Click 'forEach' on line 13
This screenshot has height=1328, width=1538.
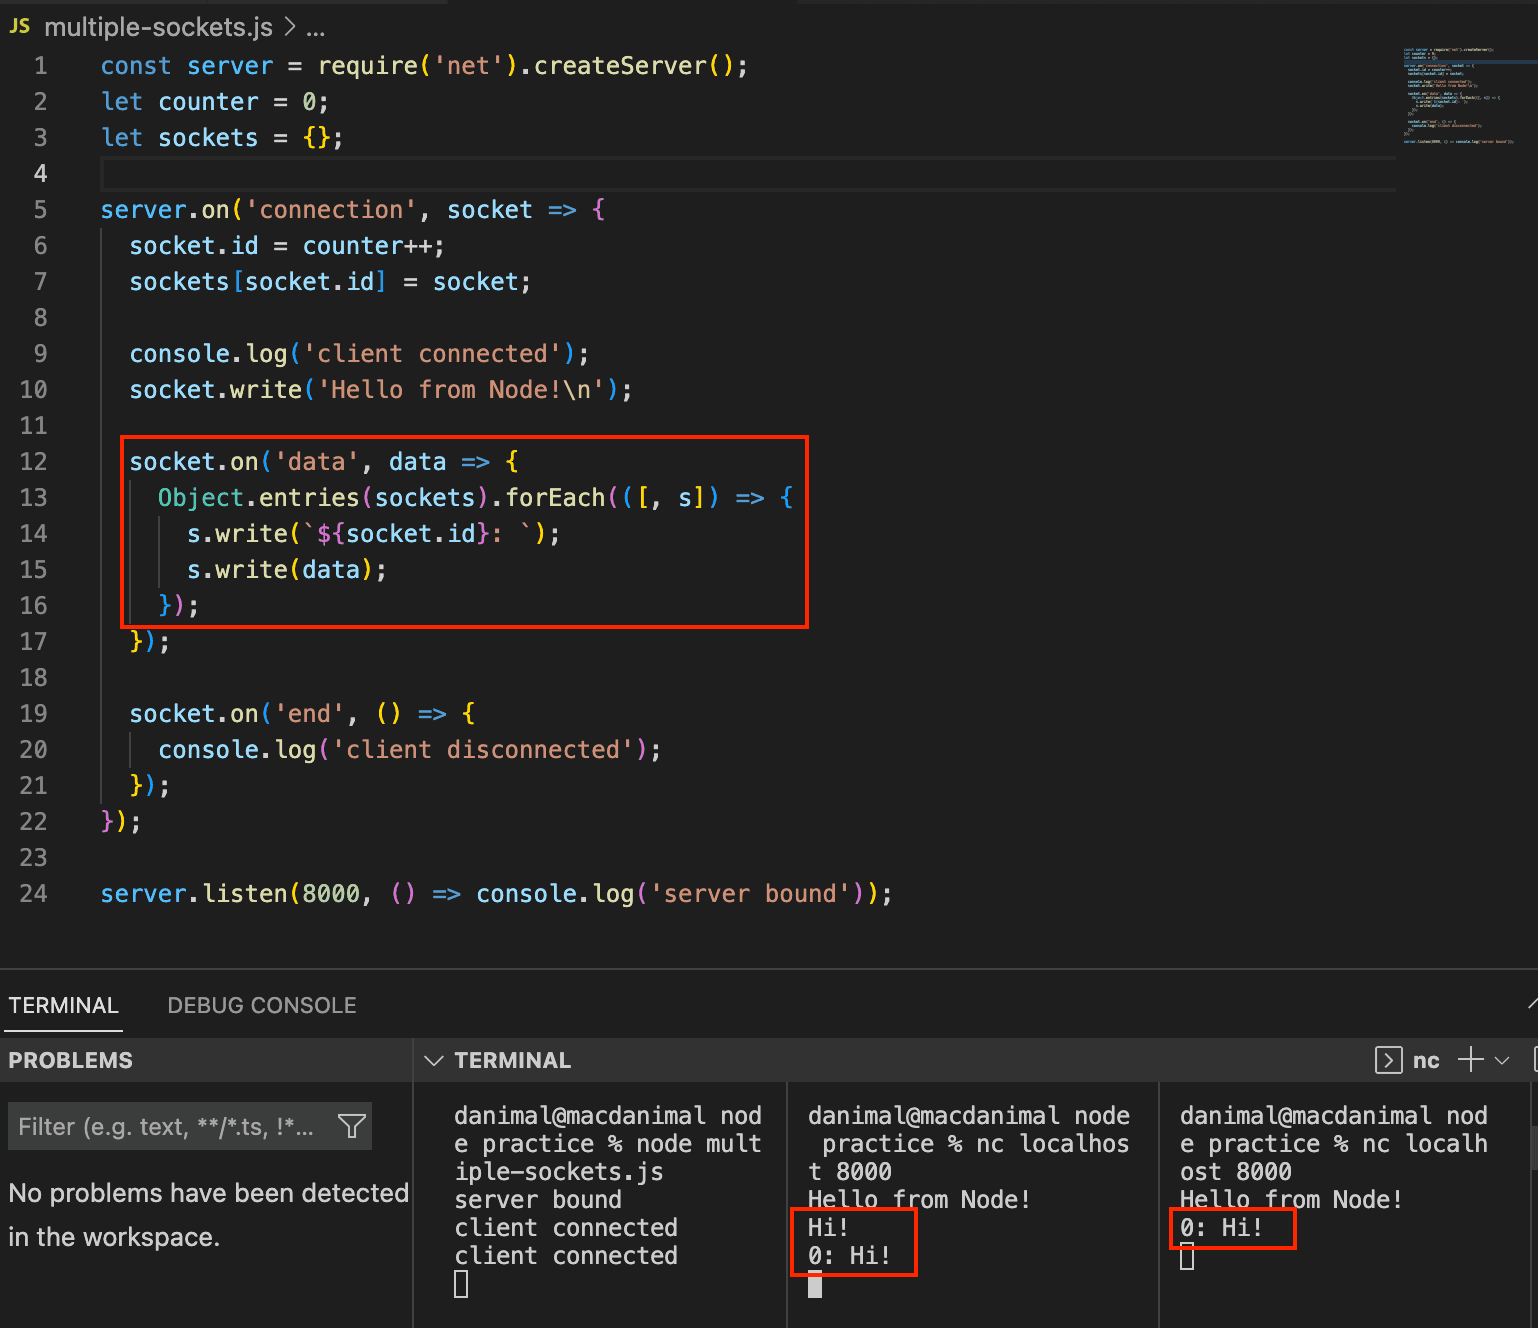(555, 498)
